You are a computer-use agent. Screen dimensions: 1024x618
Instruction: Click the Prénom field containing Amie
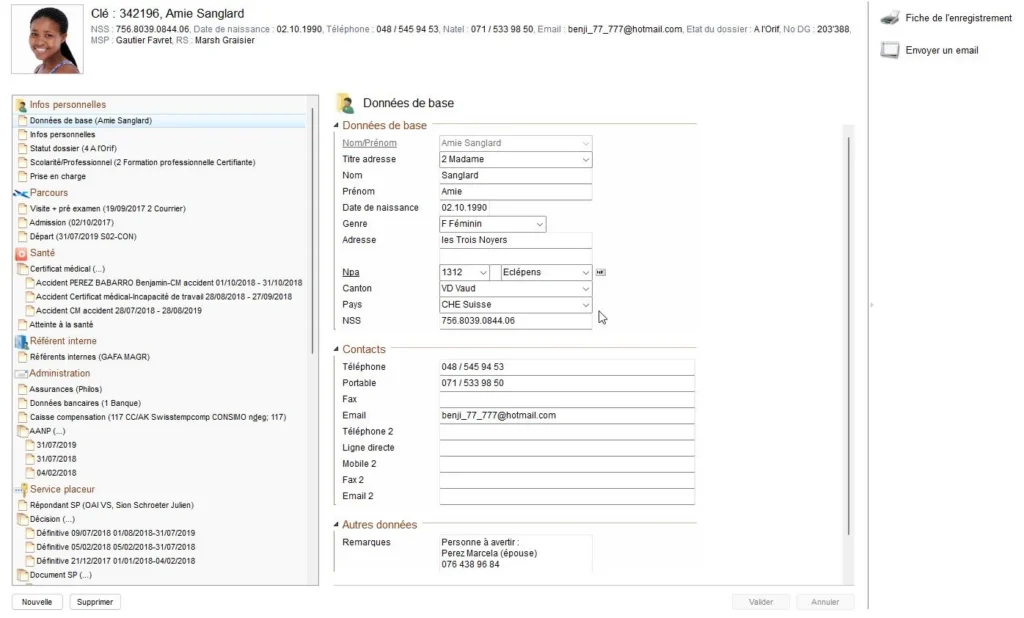[x=515, y=192]
